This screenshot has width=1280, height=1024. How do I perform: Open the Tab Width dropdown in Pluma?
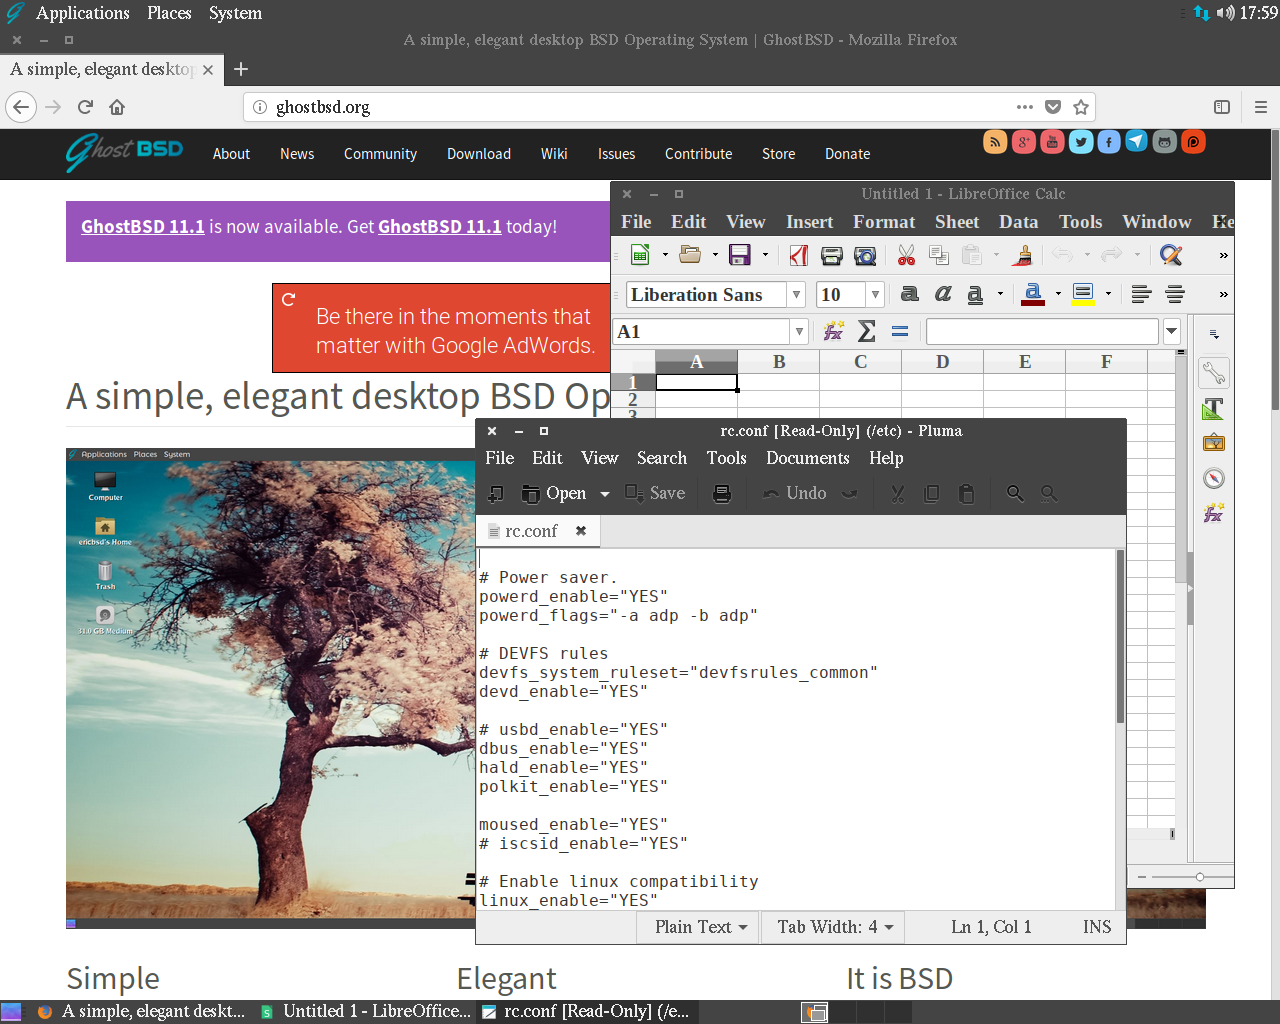pos(835,927)
